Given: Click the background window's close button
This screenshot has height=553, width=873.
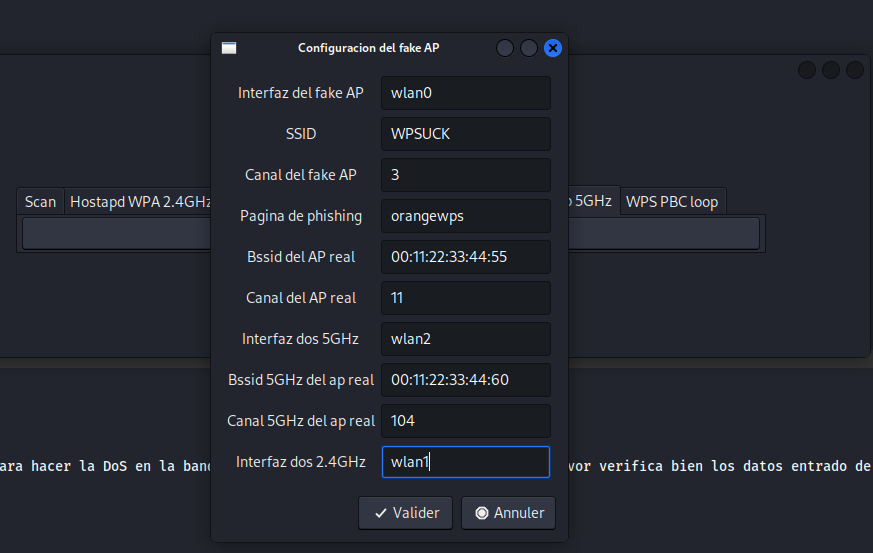Looking at the screenshot, I should click(x=855, y=70).
